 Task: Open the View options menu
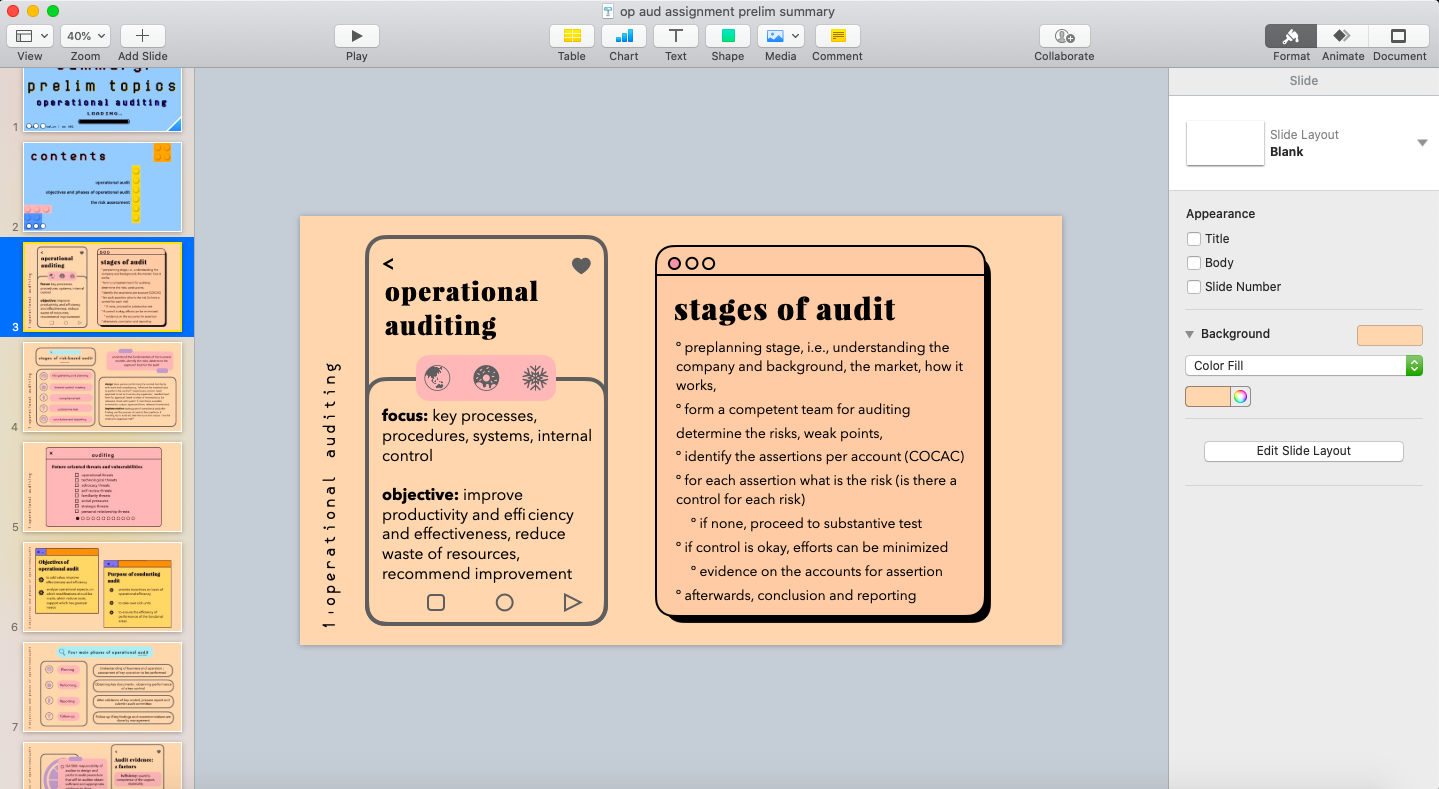[30, 36]
